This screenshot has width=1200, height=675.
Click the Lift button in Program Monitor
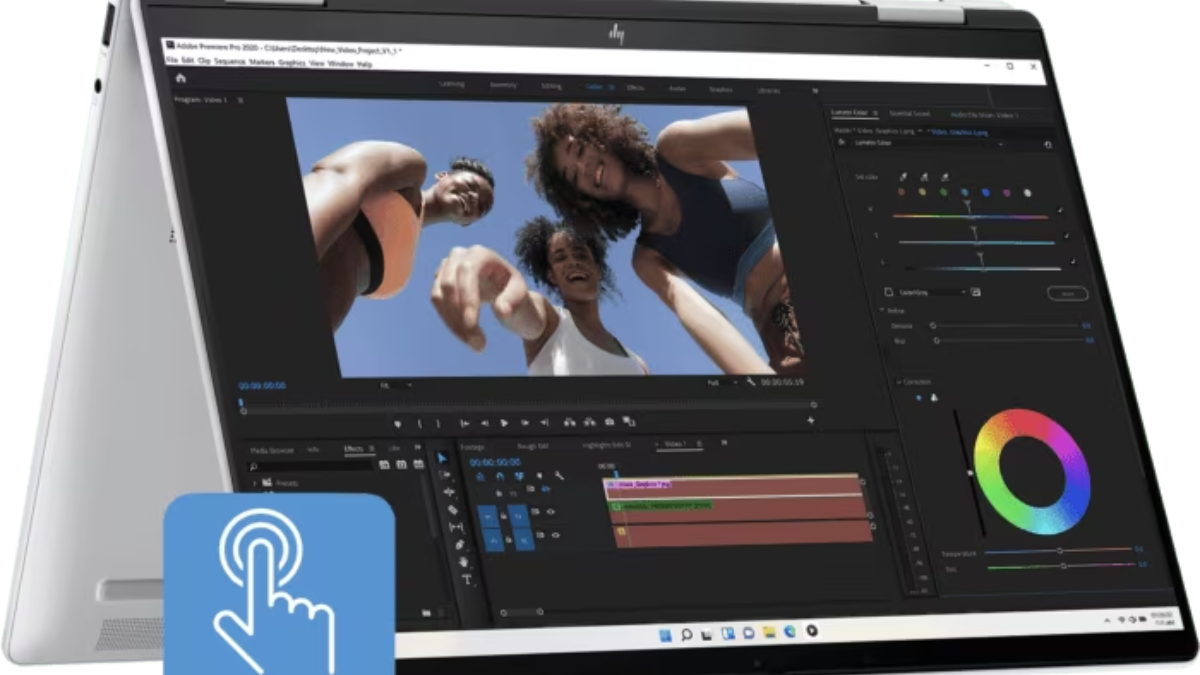[x=570, y=422]
